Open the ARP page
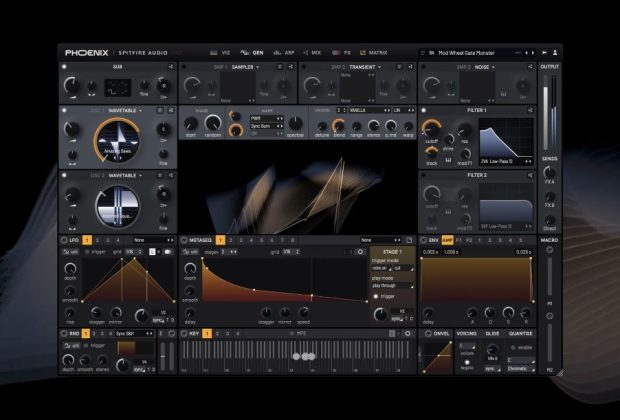Screen dimensions: 620x420 click(284, 53)
